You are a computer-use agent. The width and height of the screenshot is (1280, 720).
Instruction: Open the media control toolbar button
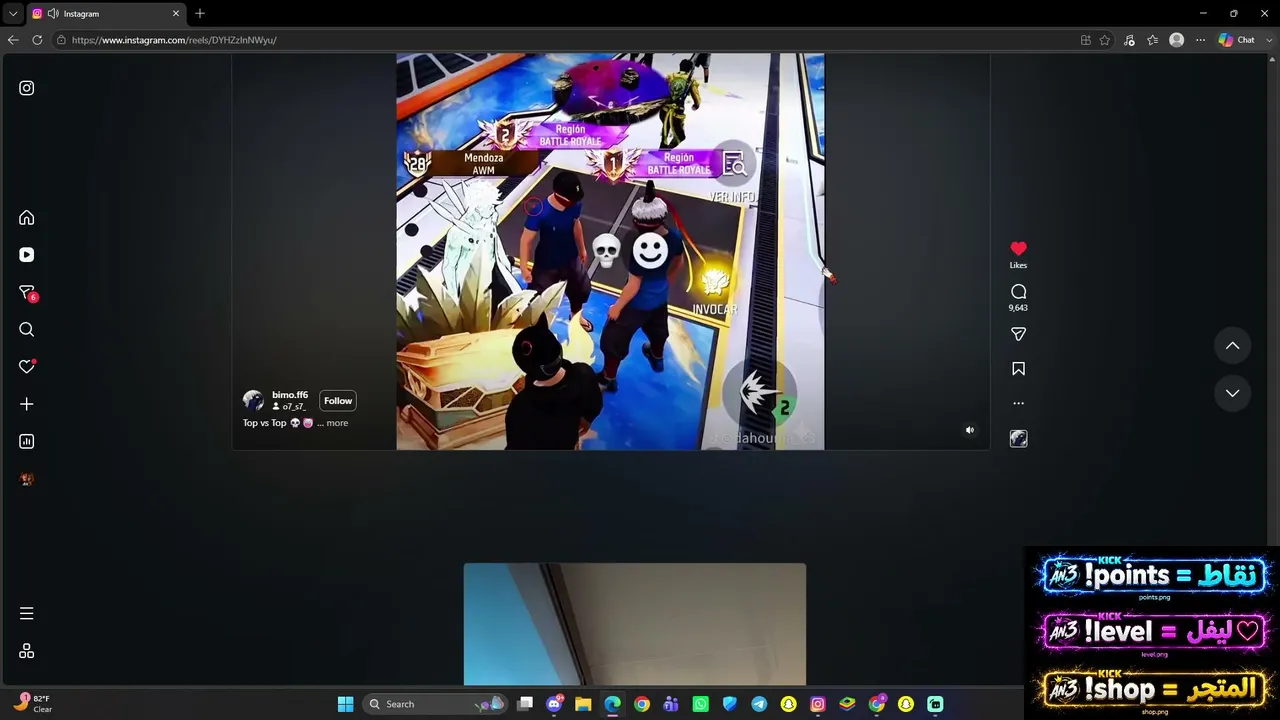(1129, 40)
